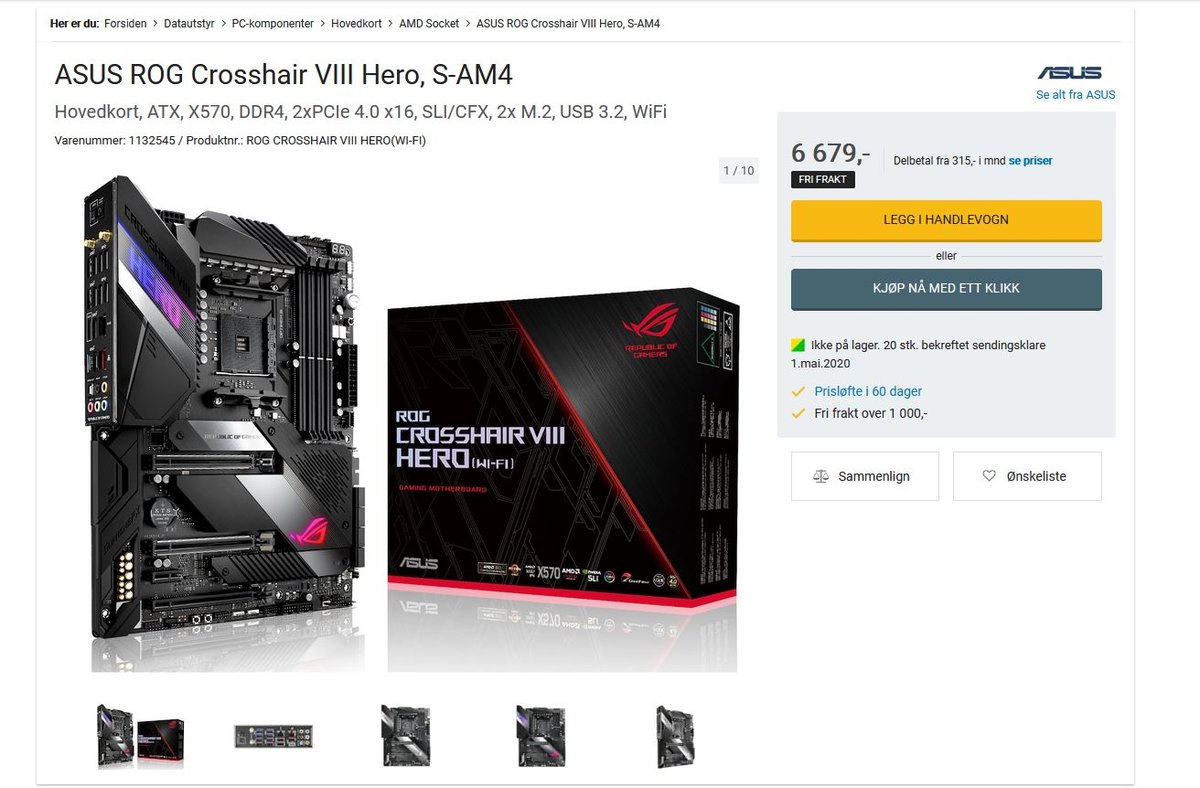
Task: Click the checkmark beside Prisløfte i 60 dager
Action: tap(798, 392)
